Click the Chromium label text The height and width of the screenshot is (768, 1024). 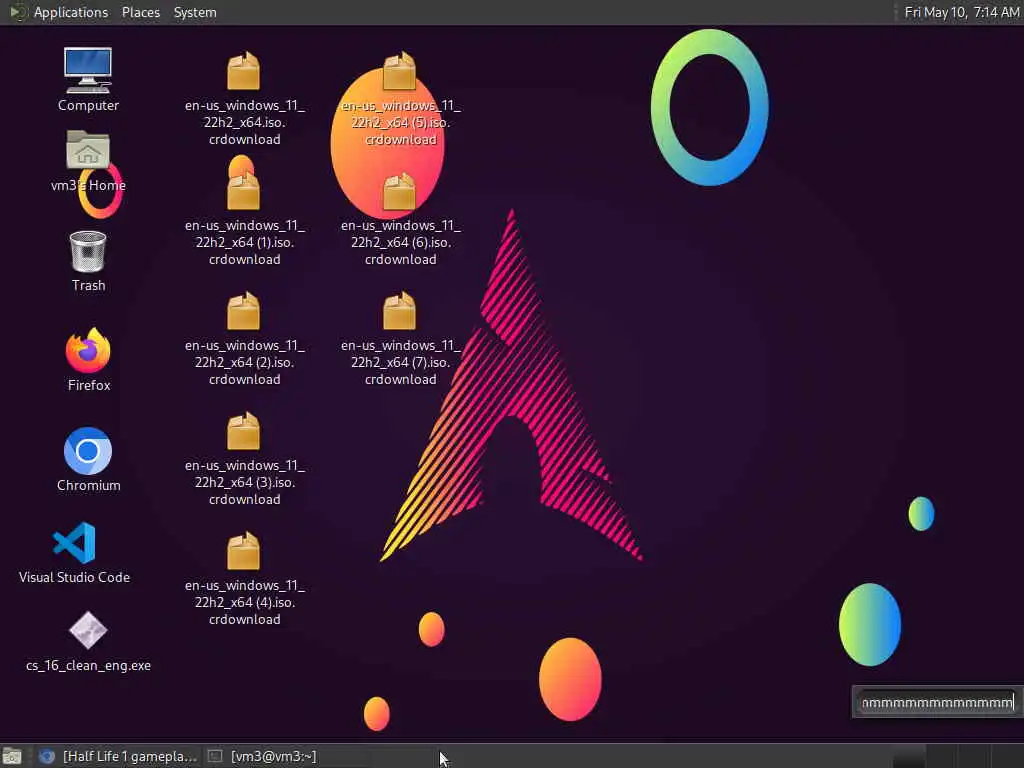click(88, 485)
